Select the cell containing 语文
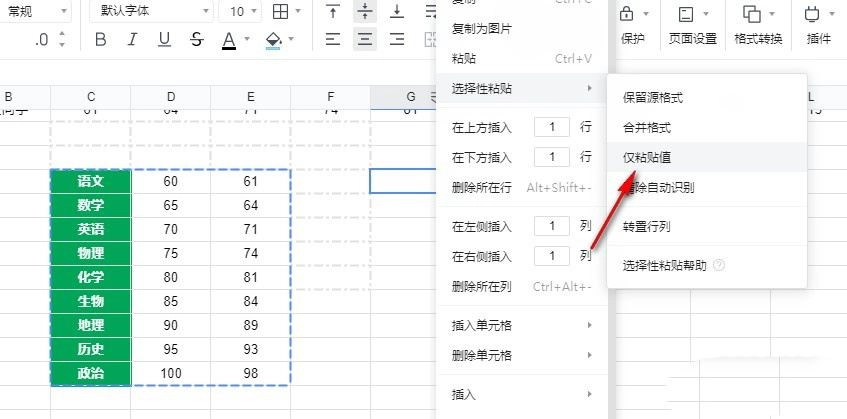 (90, 181)
